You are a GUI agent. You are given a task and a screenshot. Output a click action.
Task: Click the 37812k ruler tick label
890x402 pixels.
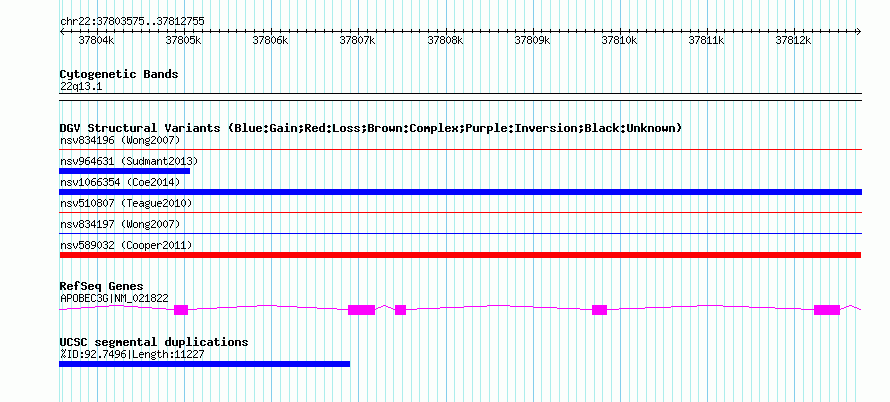794,40
